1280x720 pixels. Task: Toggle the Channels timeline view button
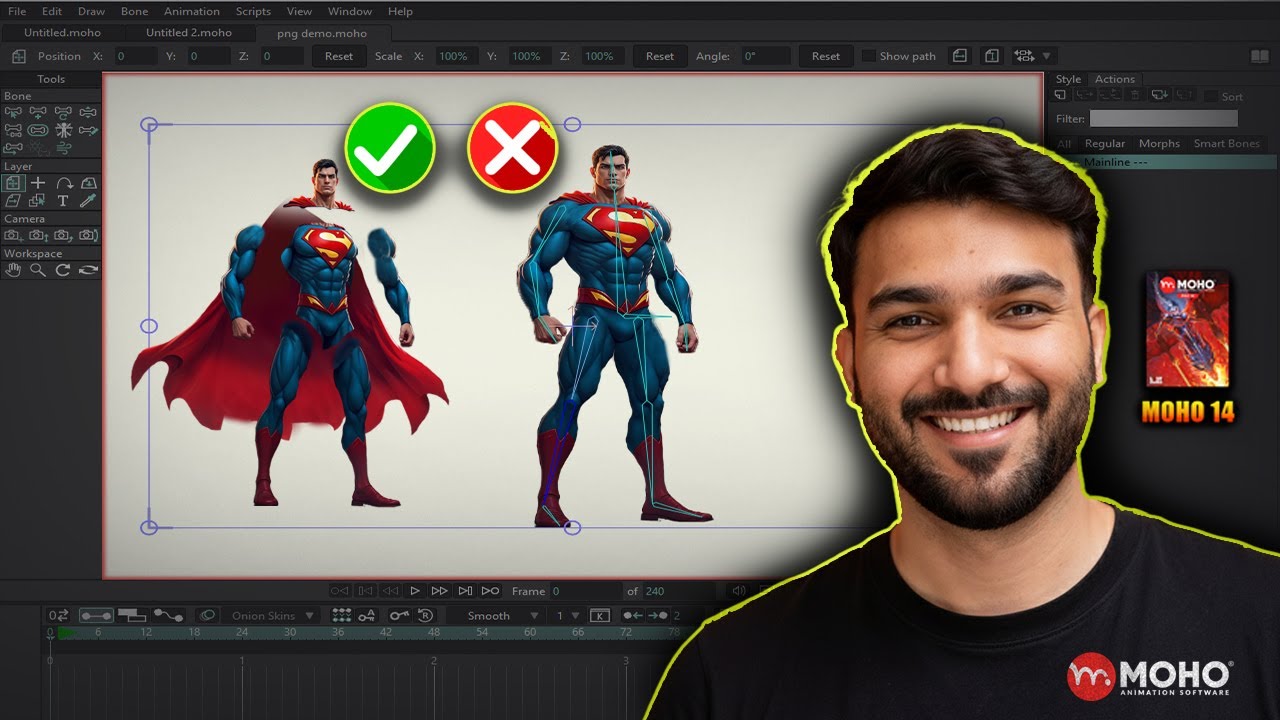pyautogui.click(x=96, y=616)
